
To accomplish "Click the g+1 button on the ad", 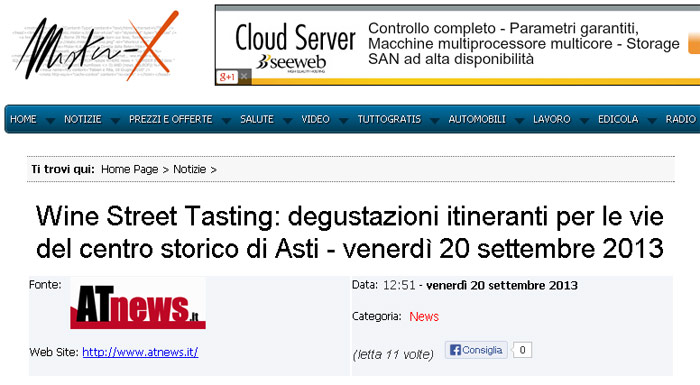I will (x=227, y=77).
